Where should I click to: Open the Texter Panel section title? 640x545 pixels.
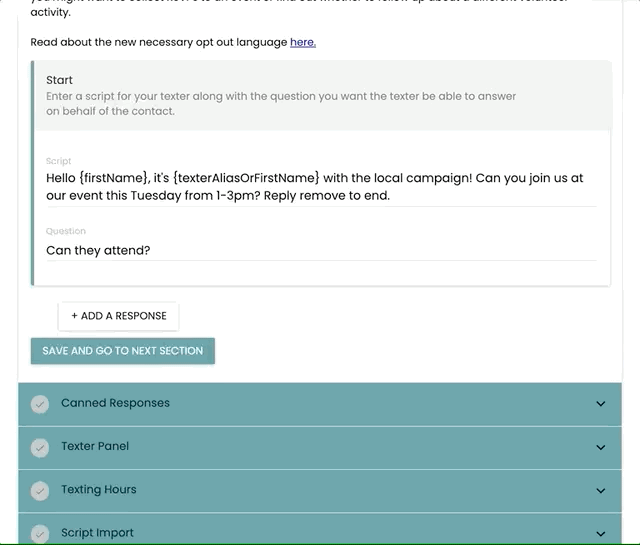pos(95,446)
